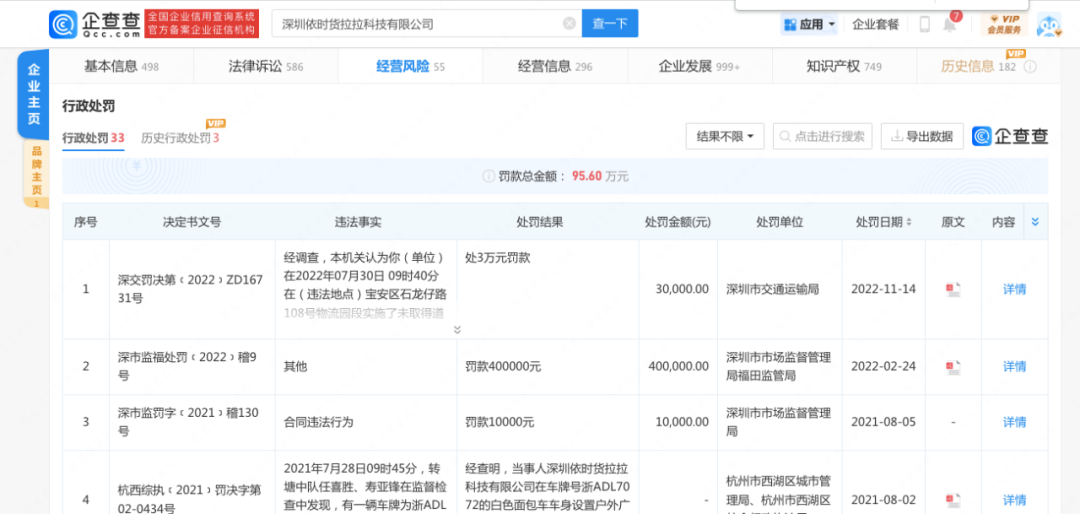This screenshot has height=514, width=1080.
Task: Select the 企业主页 side tab
Action: [x=33, y=94]
